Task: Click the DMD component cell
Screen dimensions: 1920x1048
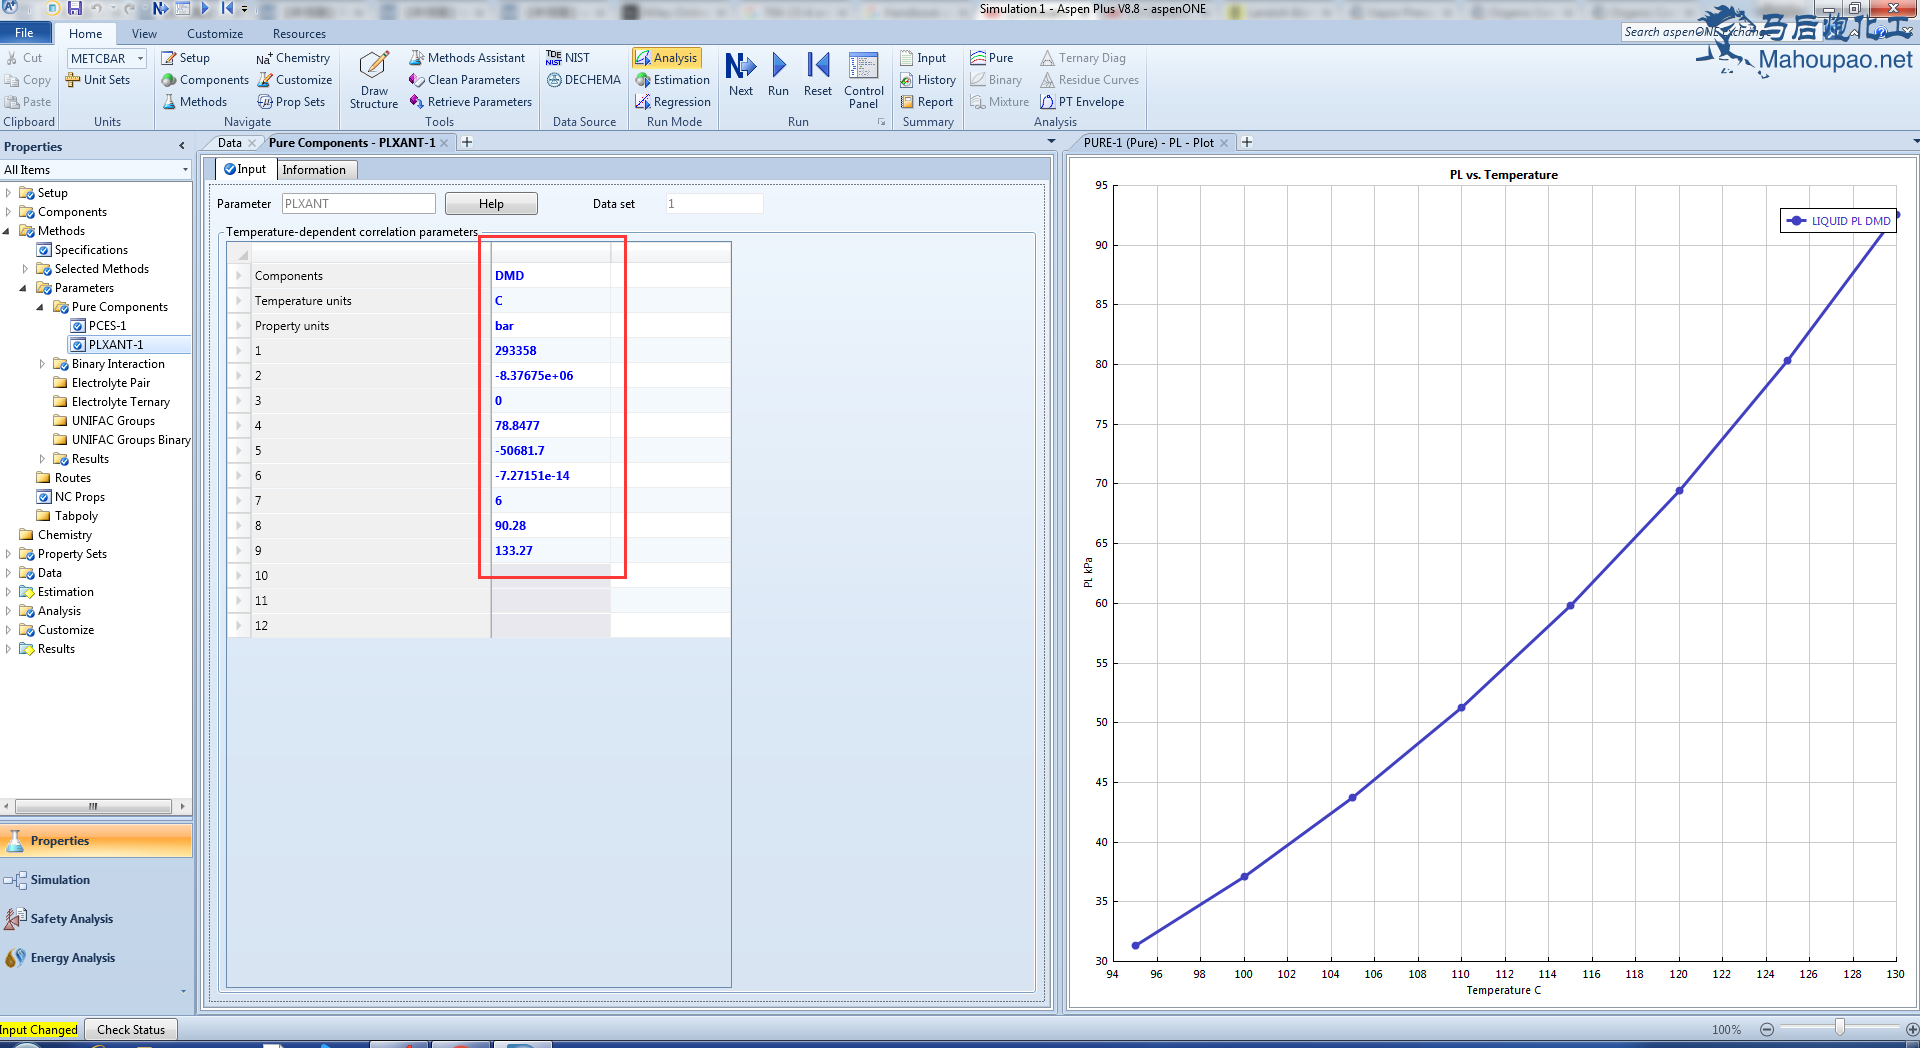Action: click(x=551, y=276)
